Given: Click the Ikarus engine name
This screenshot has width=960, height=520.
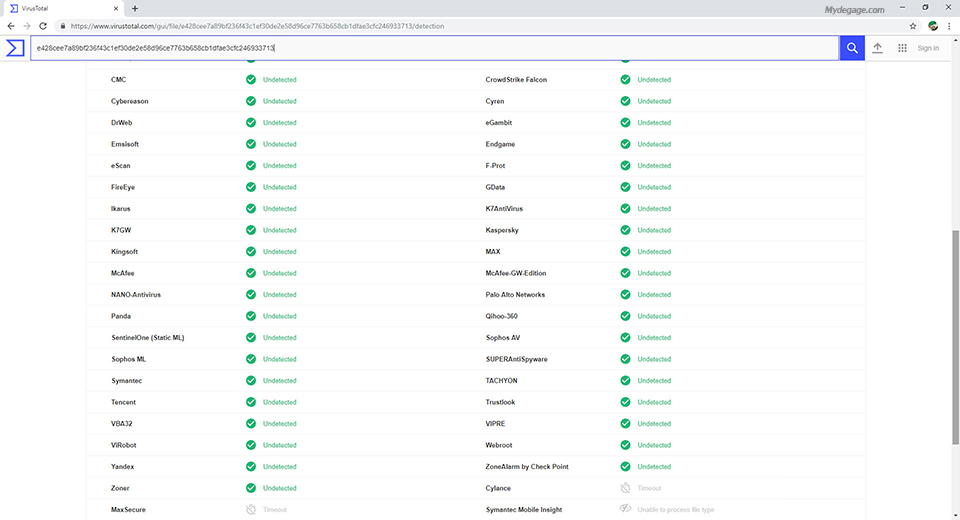Looking at the screenshot, I should tap(121, 208).
